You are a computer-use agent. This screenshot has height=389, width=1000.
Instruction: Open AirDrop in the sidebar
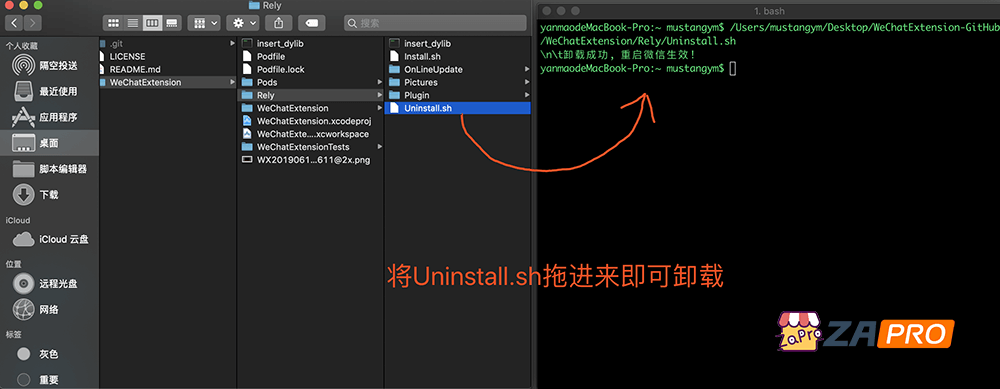[x=49, y=66]
